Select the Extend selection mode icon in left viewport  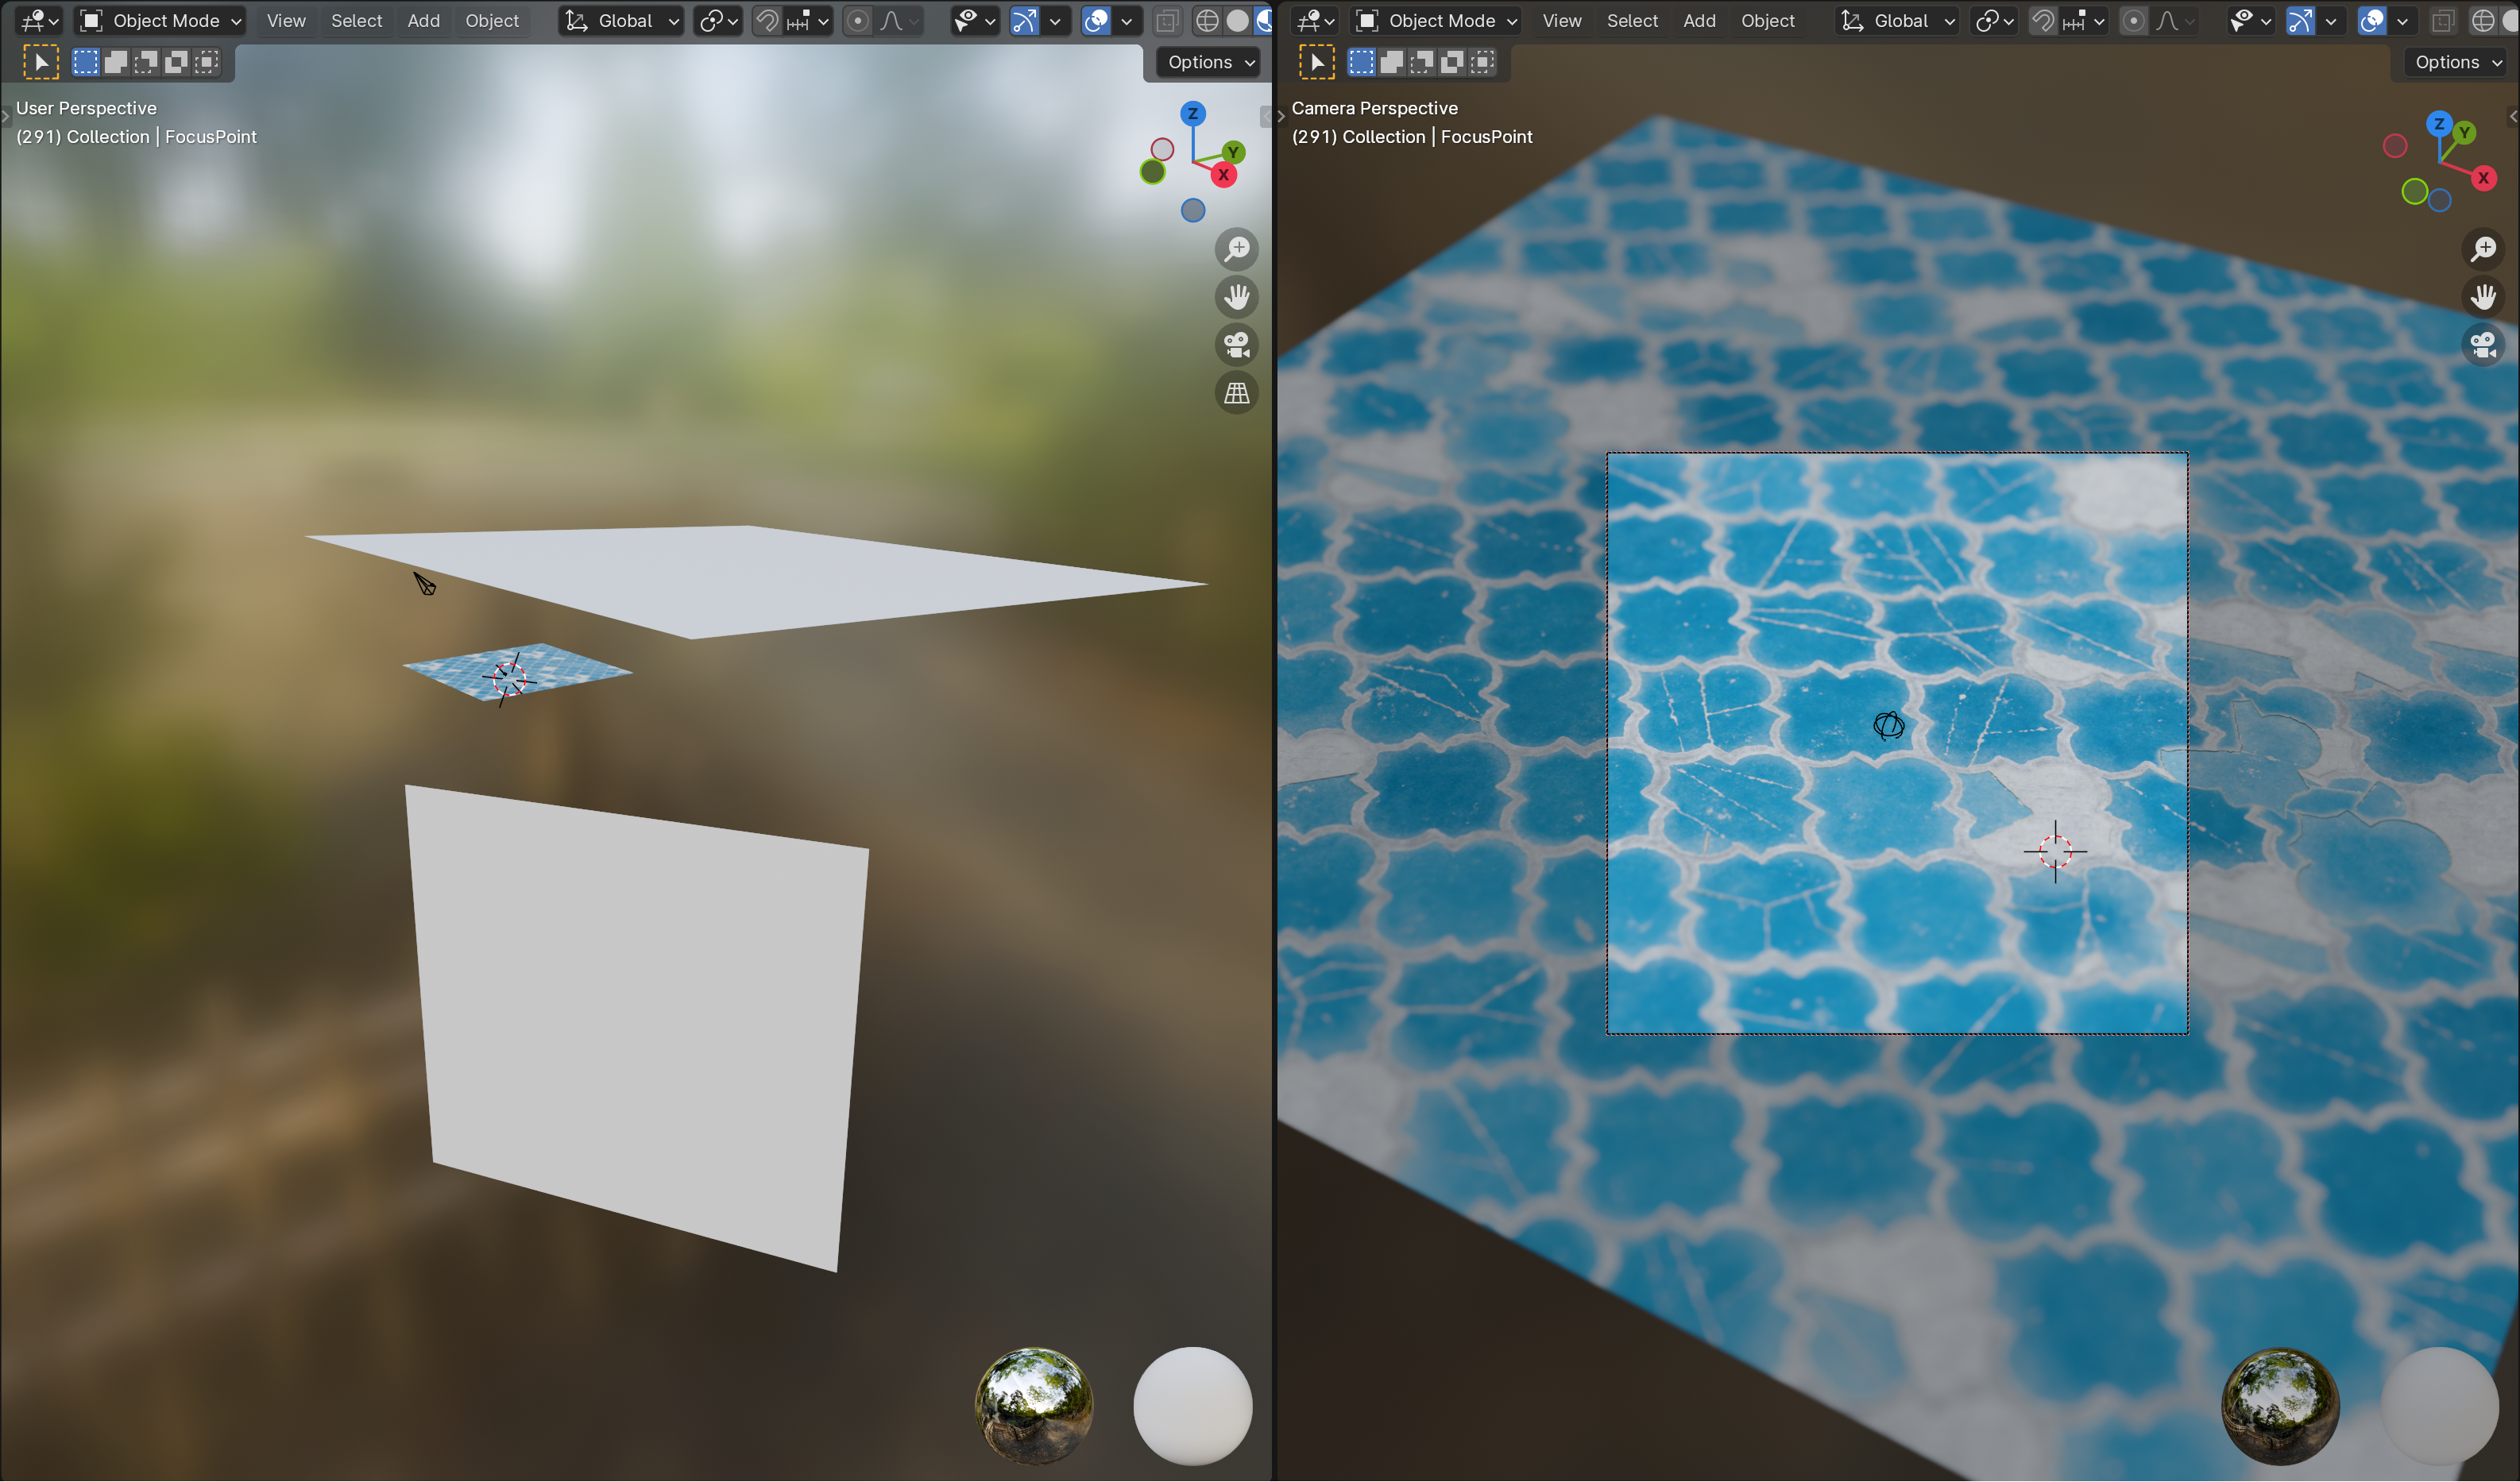click(116, 62)
